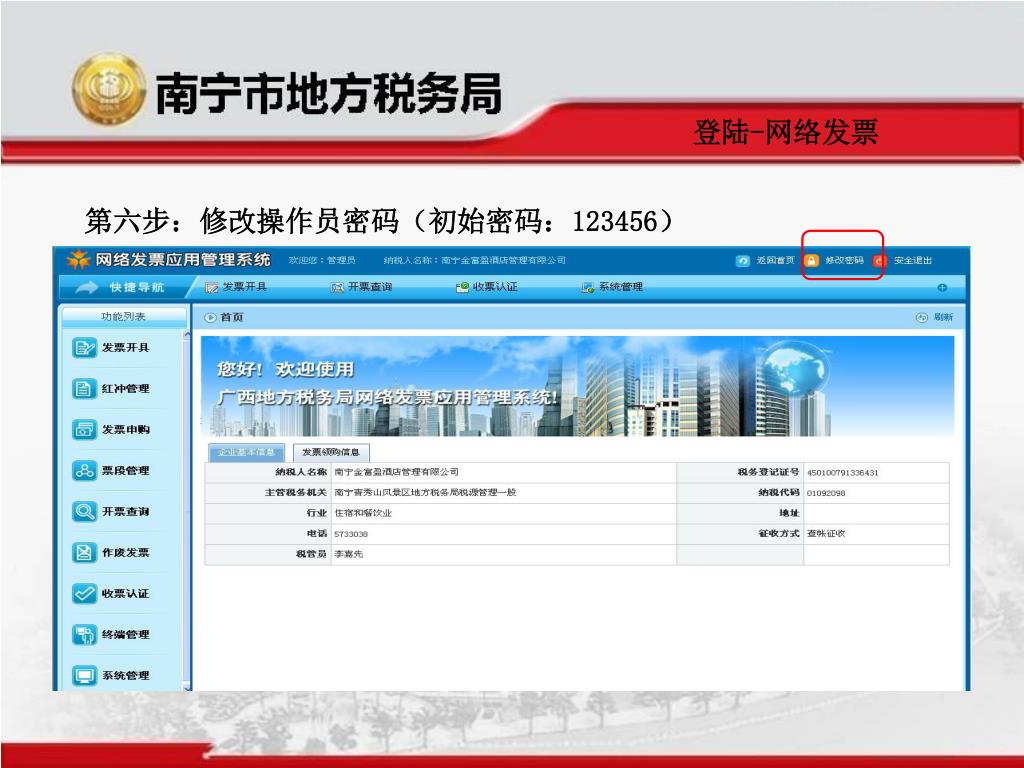
Task: Click the 刷新 text button
Action: (x=943, y=317)
